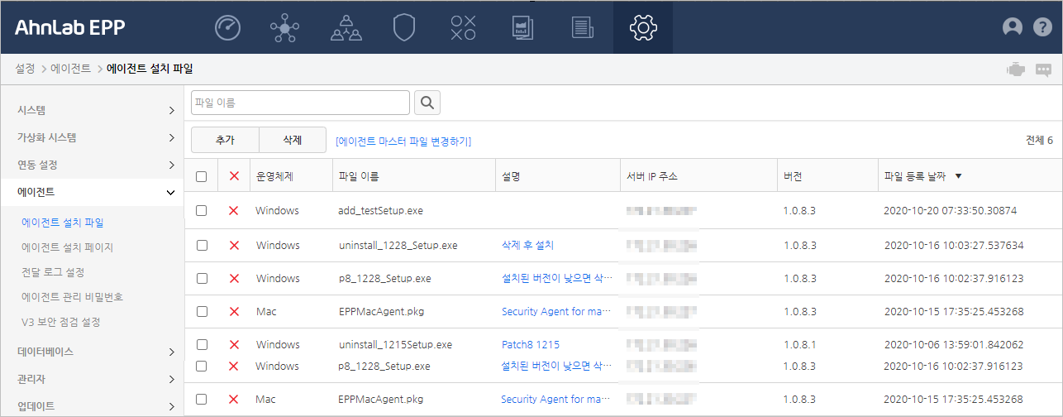The width and height of the screenshot is (1063, 417).
Task: Open the shield policy icon in top navigation
Action: (403, 28)
